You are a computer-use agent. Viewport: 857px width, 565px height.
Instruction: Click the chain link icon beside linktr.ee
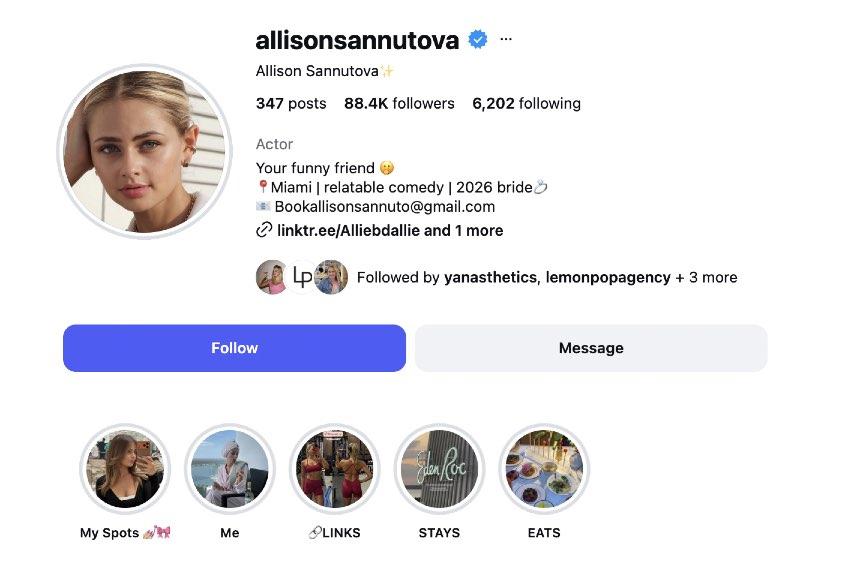tap(264, 230)
